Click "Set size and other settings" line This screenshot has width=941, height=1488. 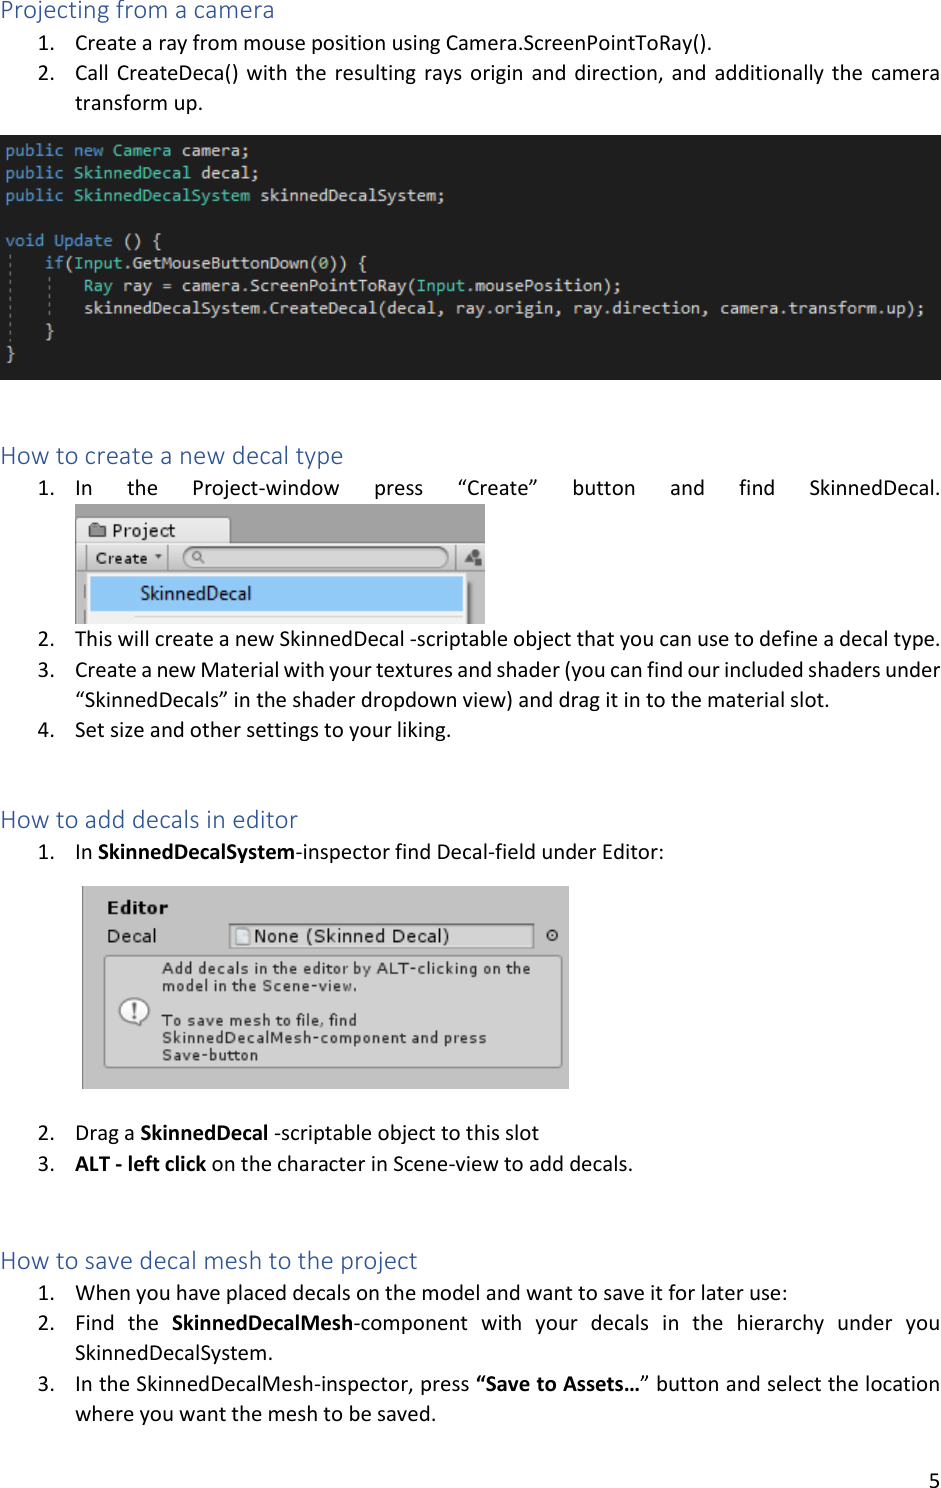(263, 730)
